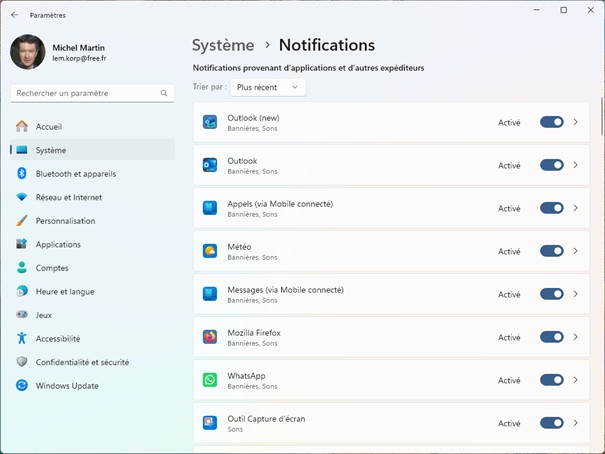Expand Météo notification settings chevron
Image resolution: width=605 pixels, height=454 pixels.
click(576, 251)
